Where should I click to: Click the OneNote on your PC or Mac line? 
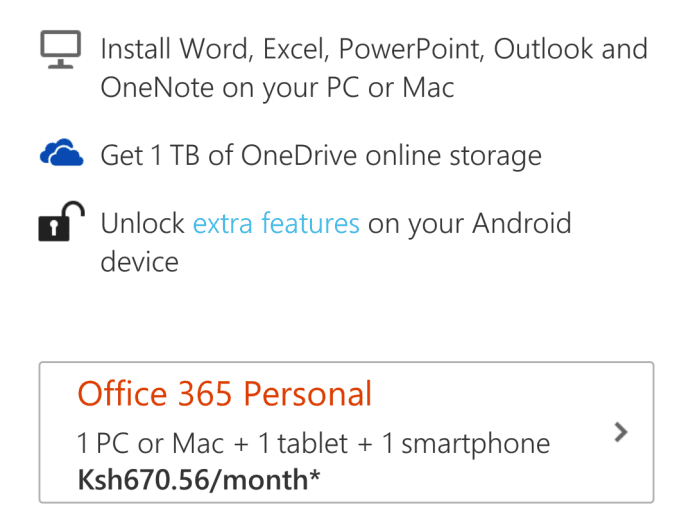coord(277,88)
